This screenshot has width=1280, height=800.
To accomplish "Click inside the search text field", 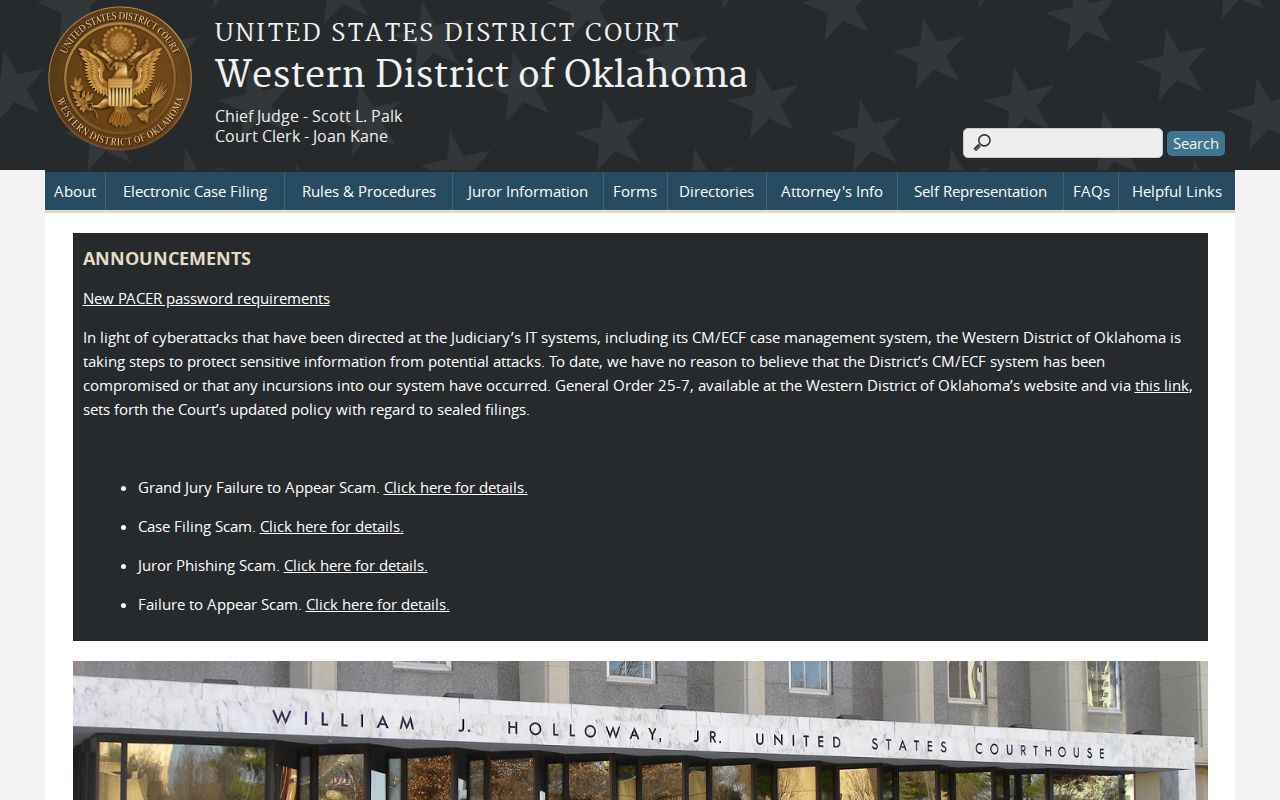I will pyautogui.click(x=1063, y=143).
